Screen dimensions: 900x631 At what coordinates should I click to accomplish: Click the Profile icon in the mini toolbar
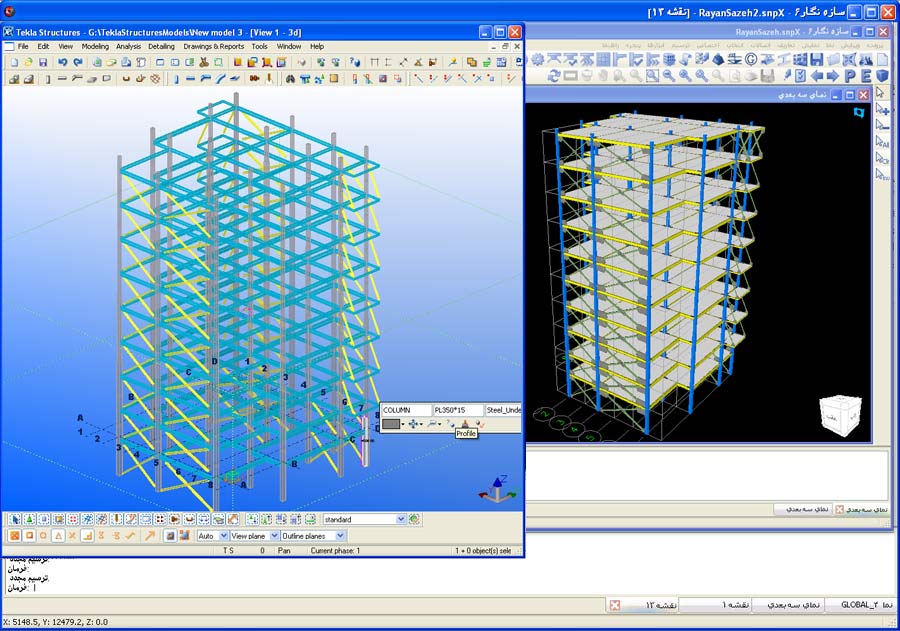(x=464, y=424)
